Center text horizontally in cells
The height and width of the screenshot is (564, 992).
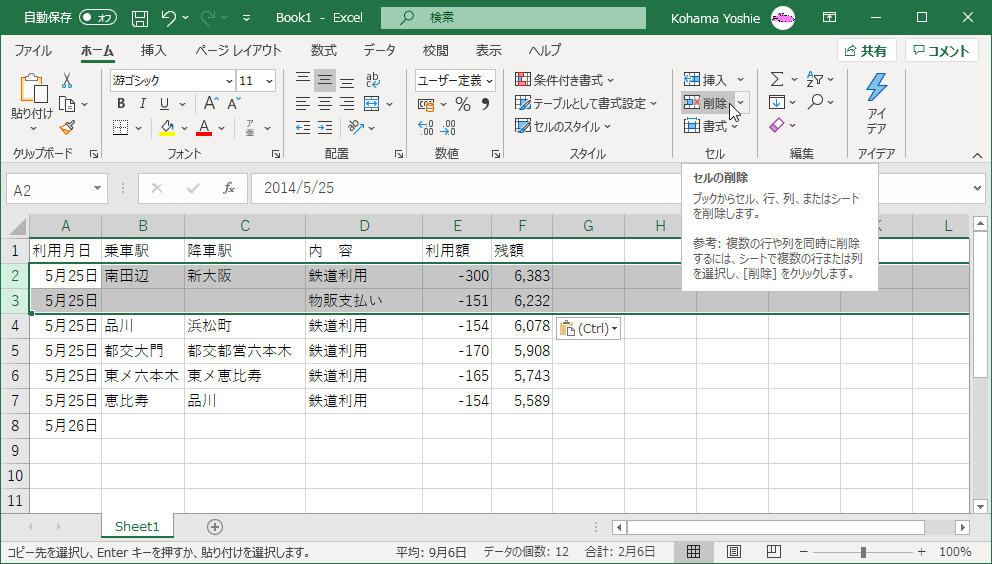[x=325, y=104]
